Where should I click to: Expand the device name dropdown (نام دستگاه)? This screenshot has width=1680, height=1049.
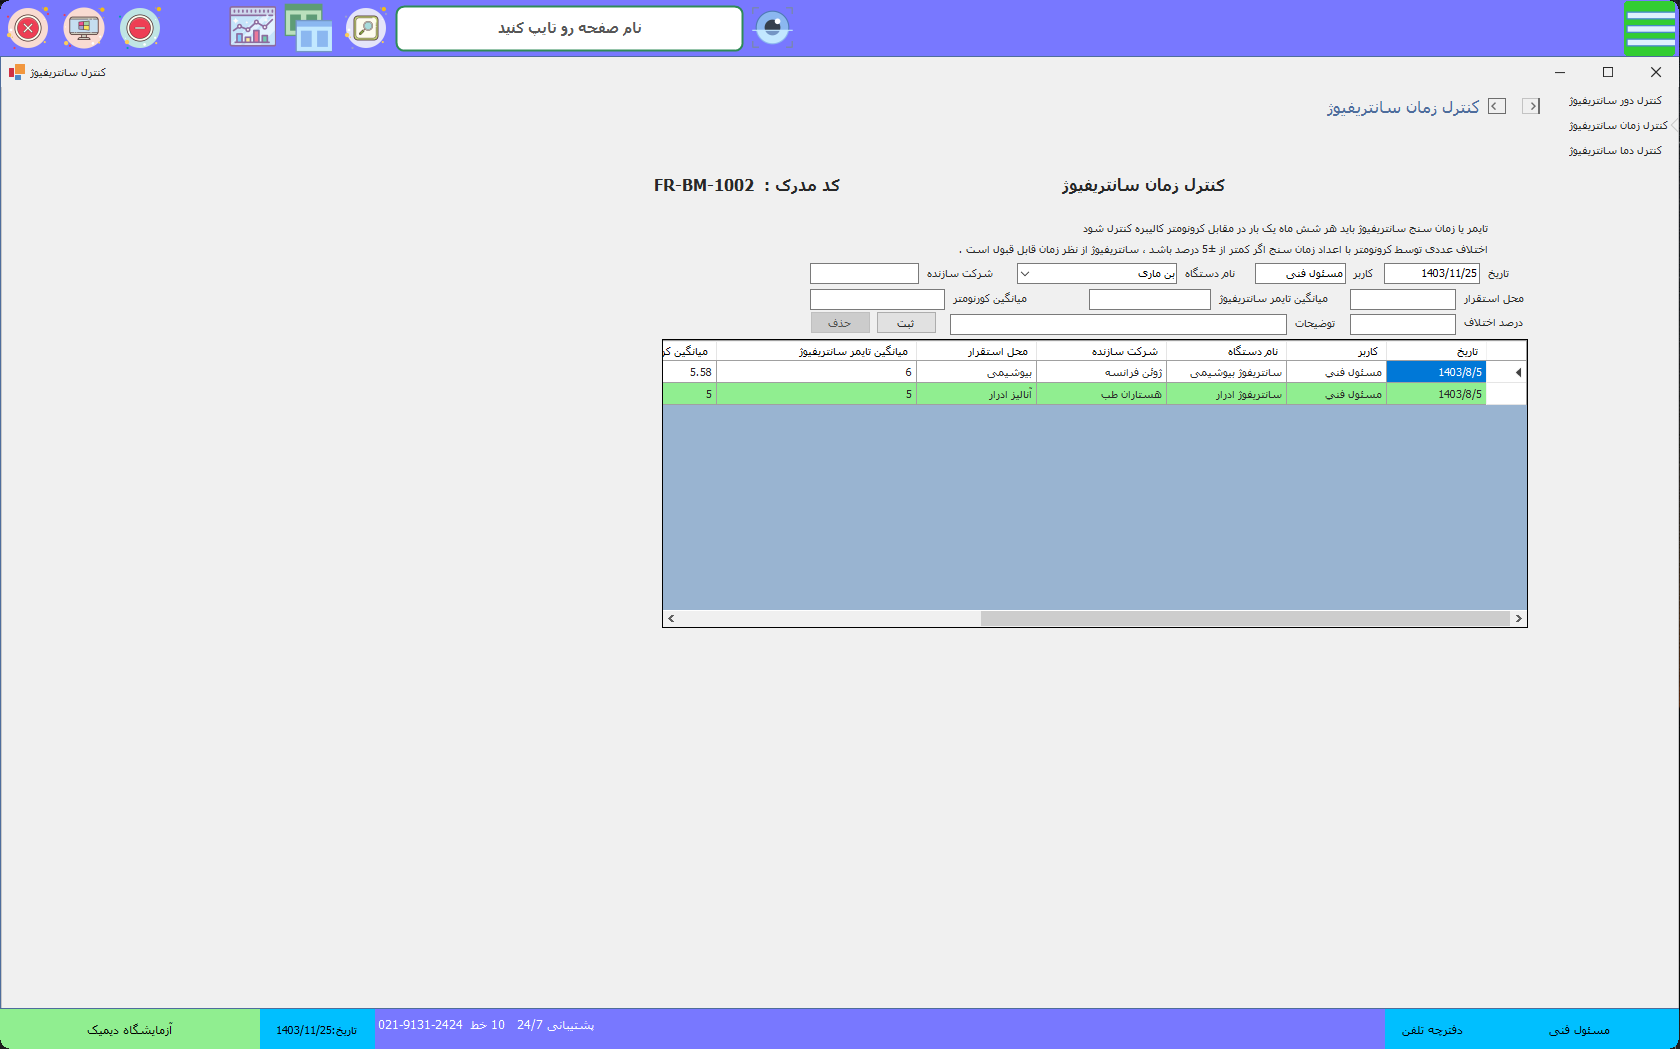coord(1025,274)
